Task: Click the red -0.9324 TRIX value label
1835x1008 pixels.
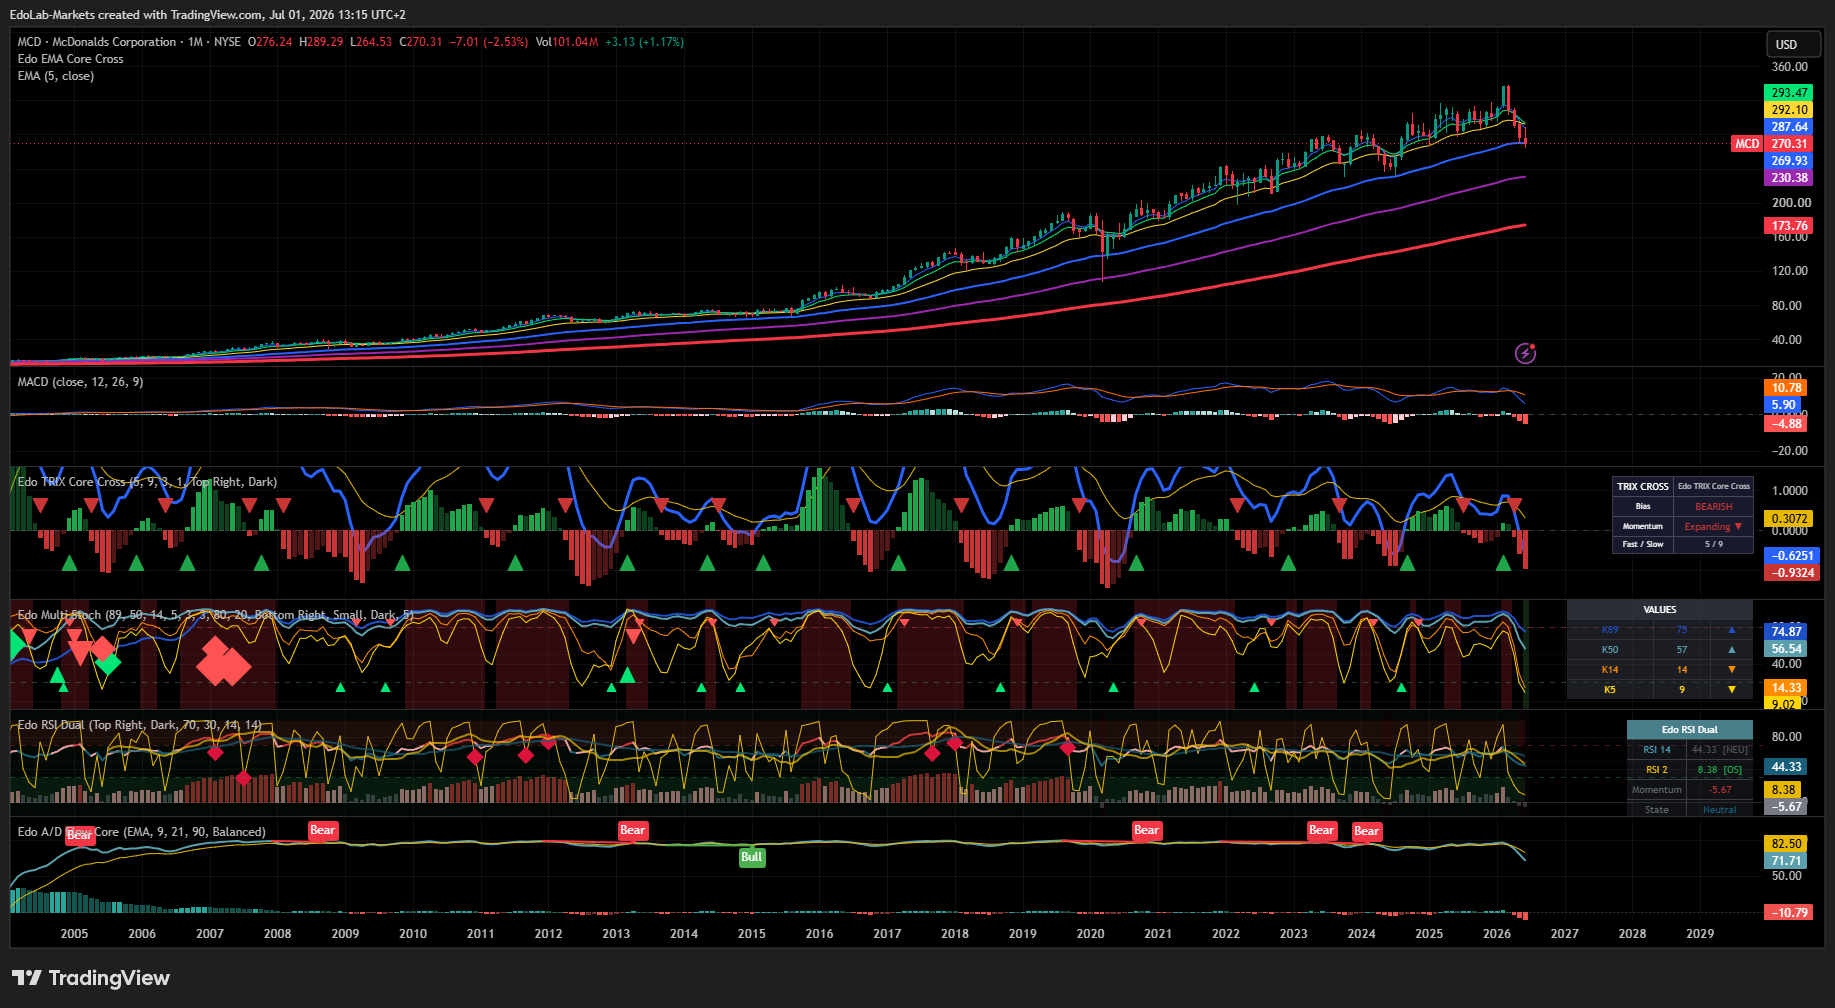Action: (x=1790, y=573)
